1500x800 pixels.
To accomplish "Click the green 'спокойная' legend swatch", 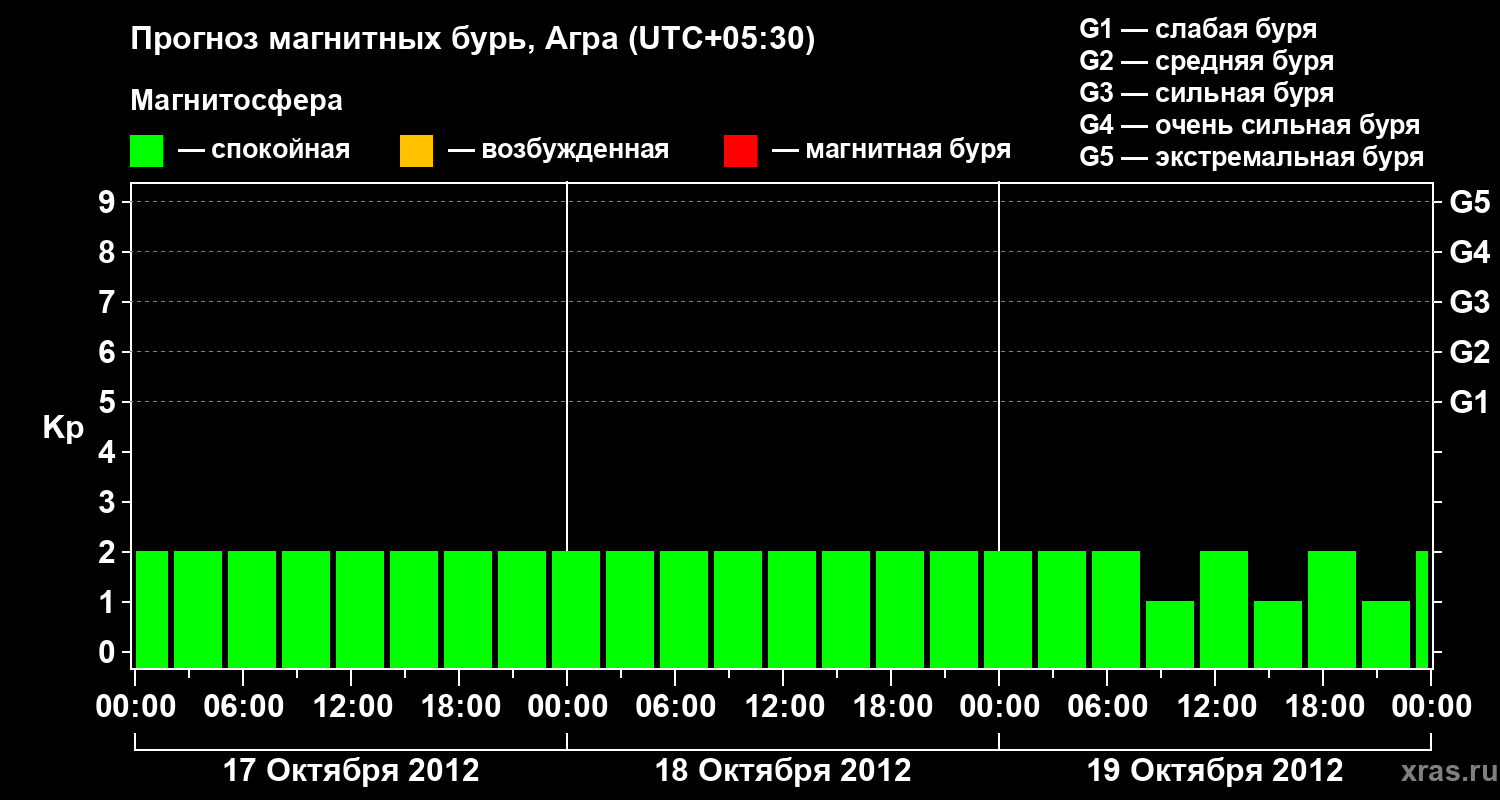I will pyautogui.click(x=147, y=150).
